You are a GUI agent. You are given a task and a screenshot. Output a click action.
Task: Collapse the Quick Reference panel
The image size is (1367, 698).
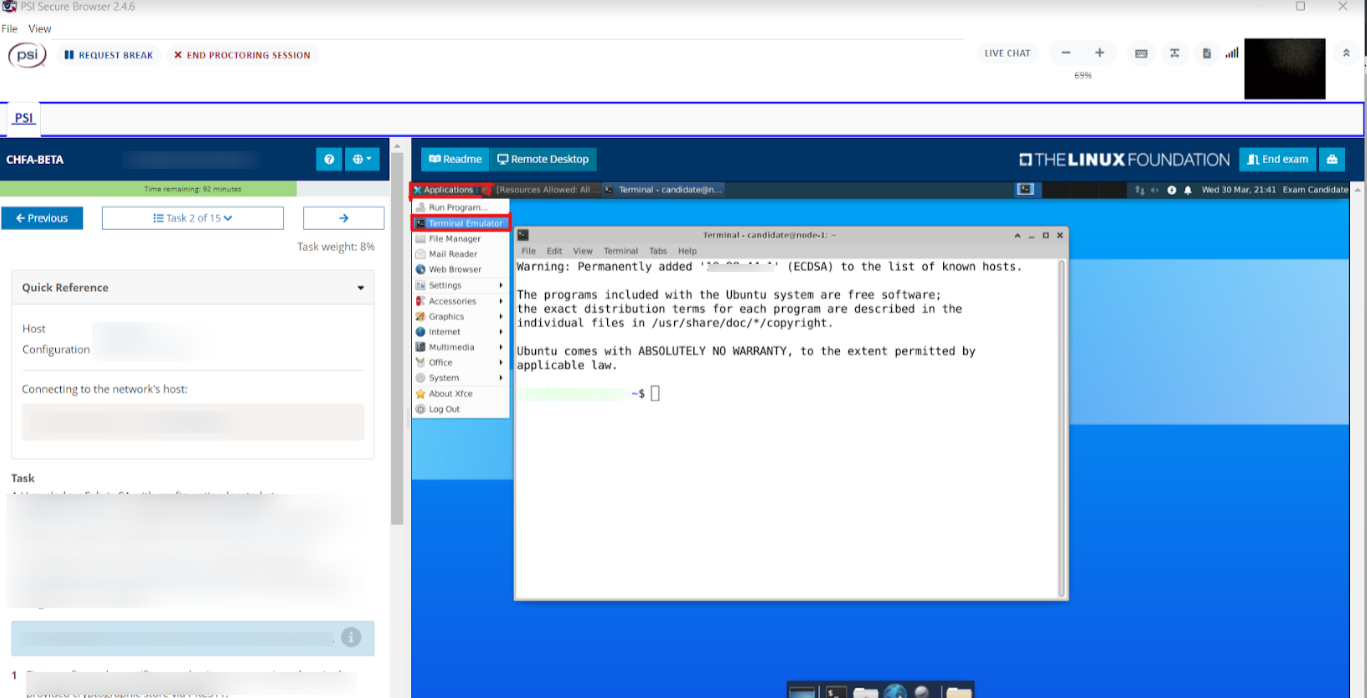click(361, 288)
